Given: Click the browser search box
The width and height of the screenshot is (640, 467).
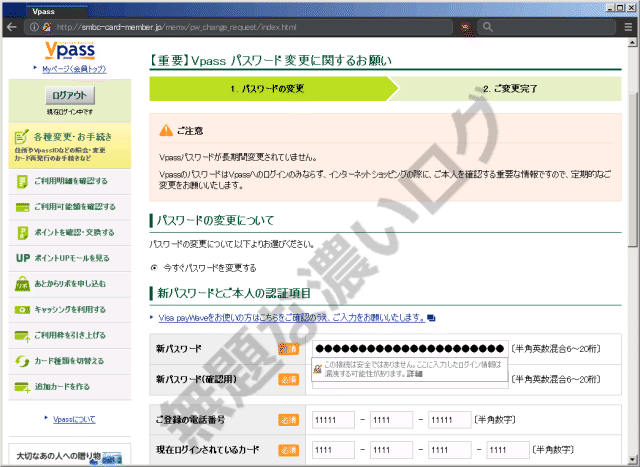Looking at the screenshot, I should click(x=547, y=27).
